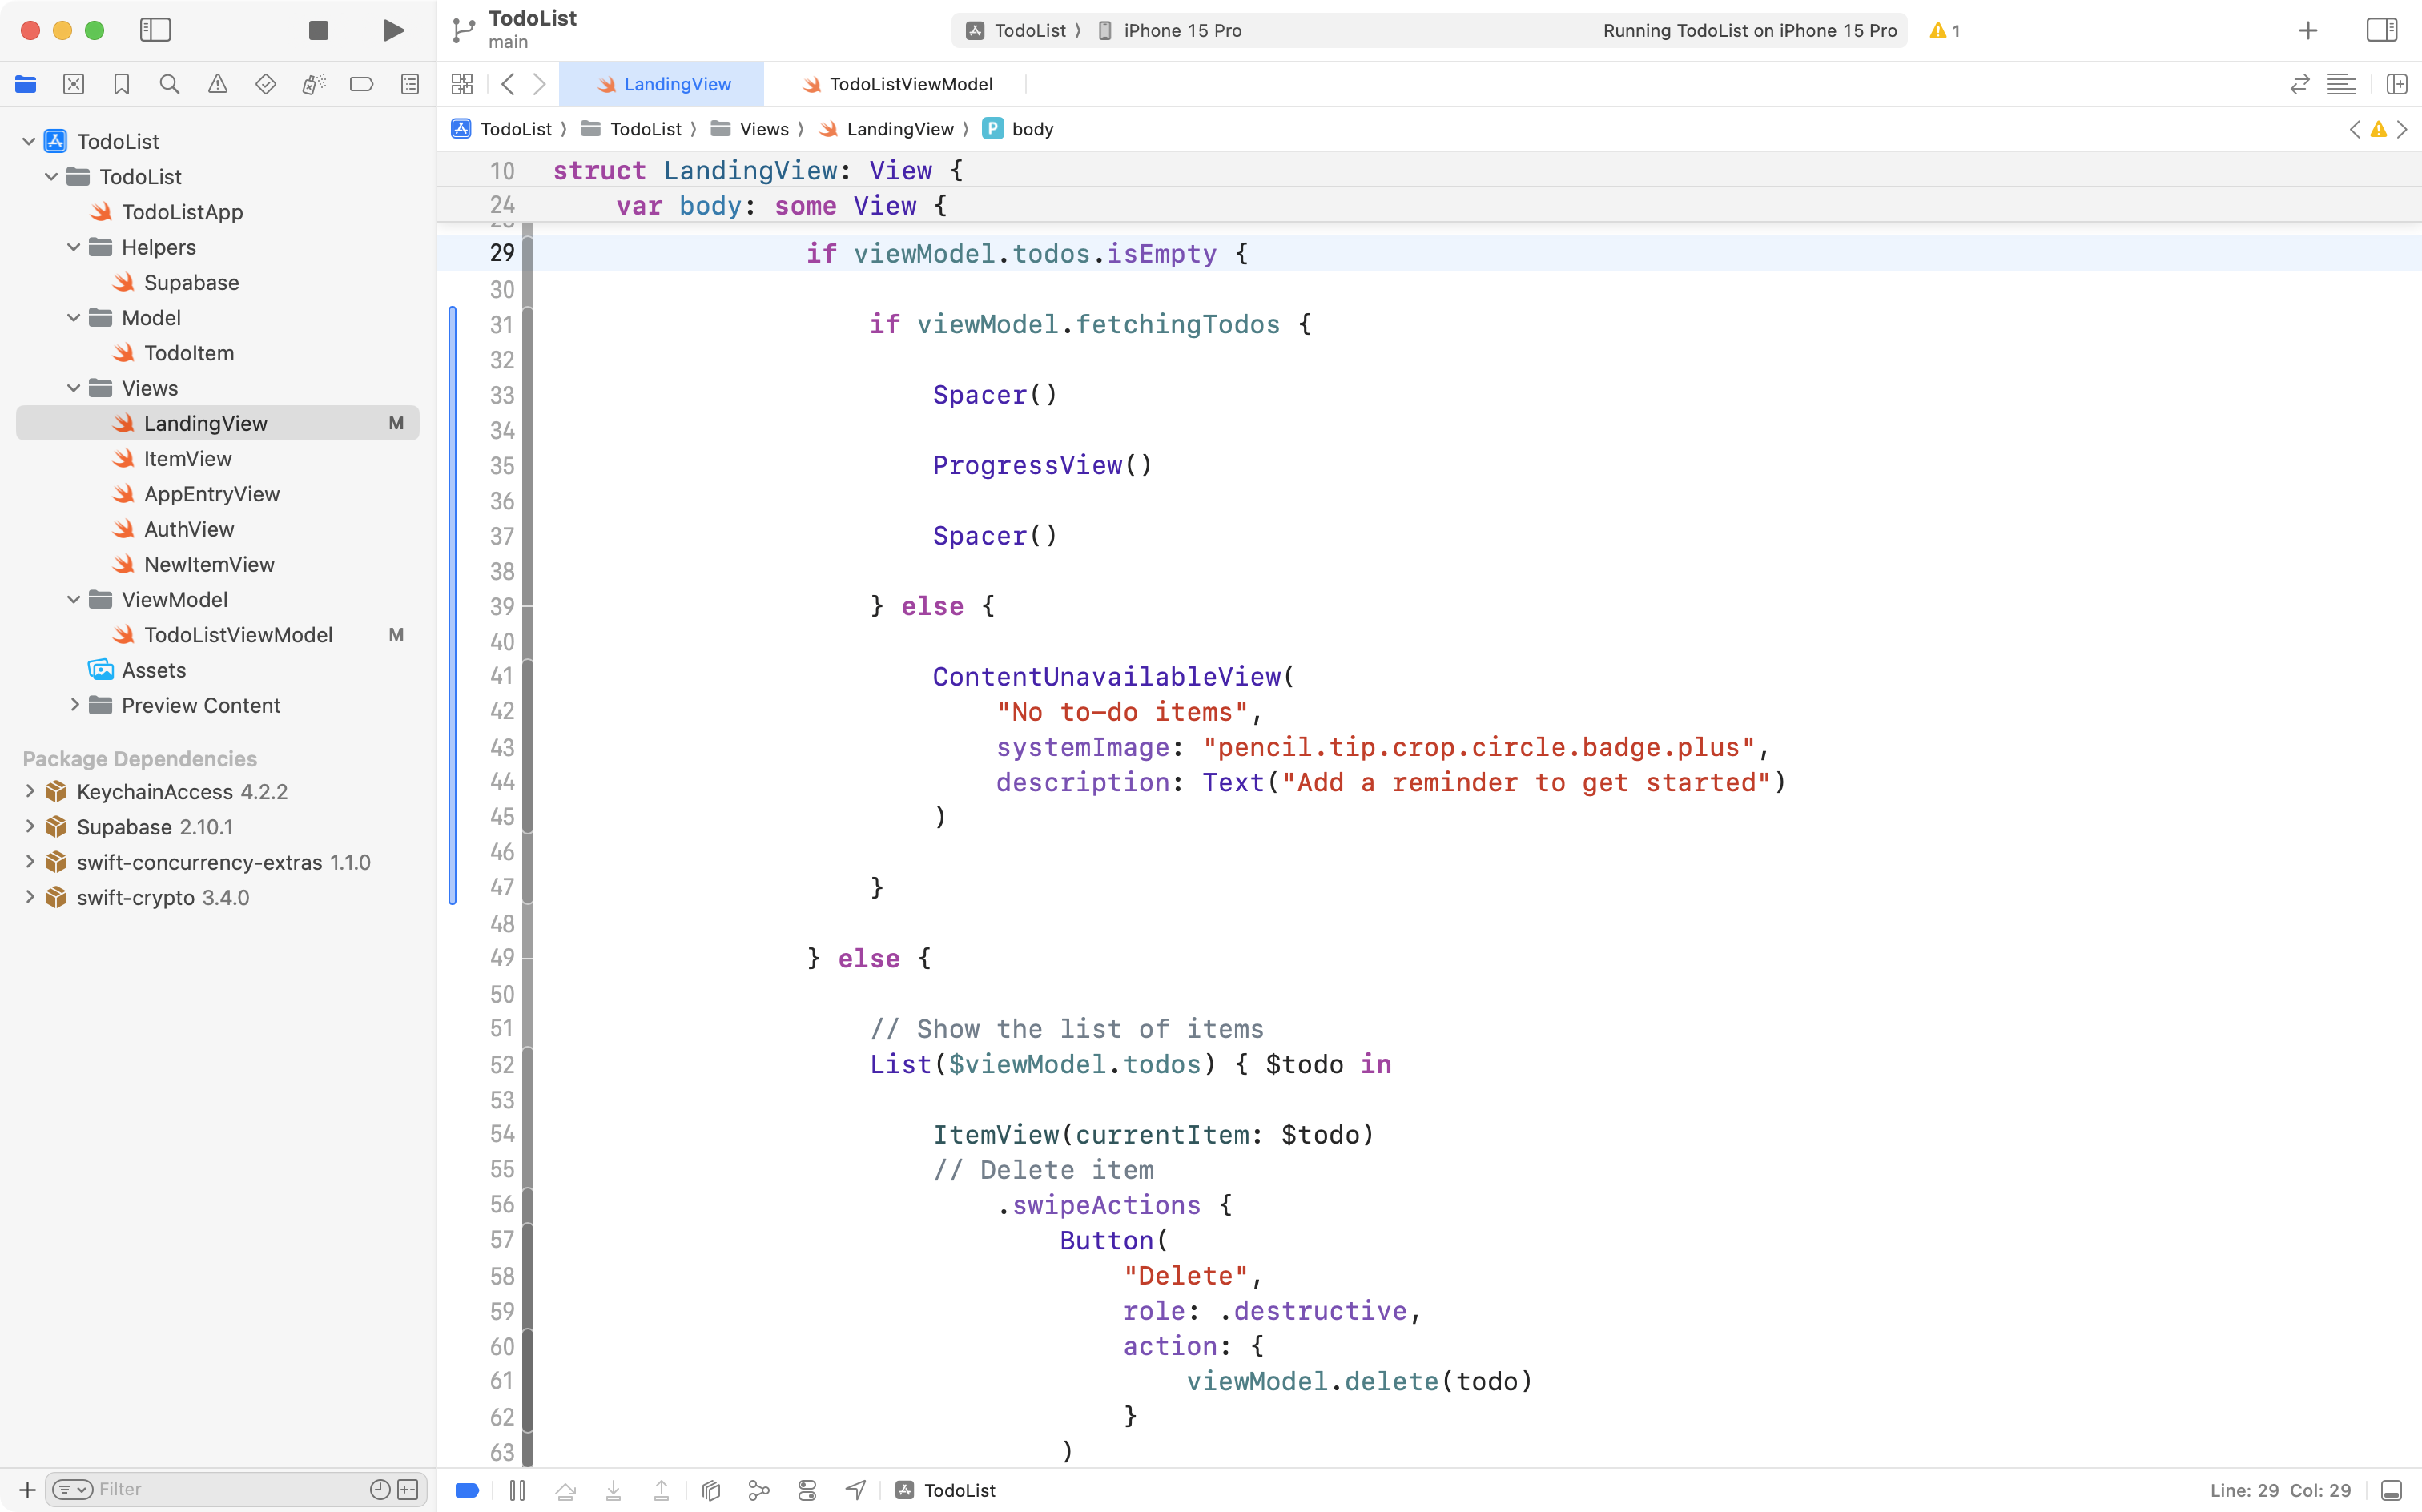Expand the KeychainAccess 4.2.2 package
Viewport: 2422px width, 1512px height.
tap(29, 791)
